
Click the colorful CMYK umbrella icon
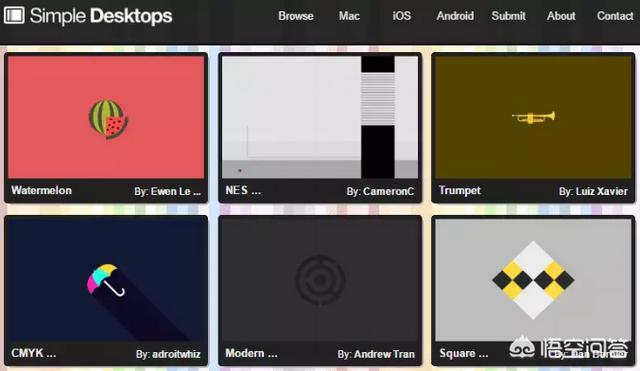106,280
